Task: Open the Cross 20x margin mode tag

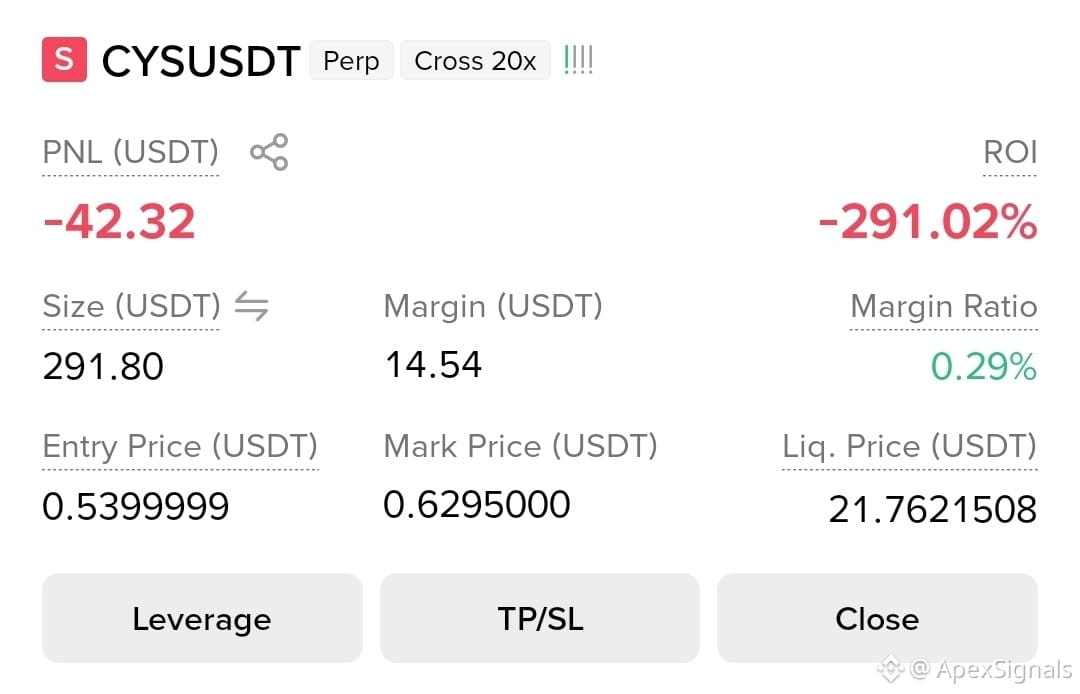Action: (x=475, y=61)
